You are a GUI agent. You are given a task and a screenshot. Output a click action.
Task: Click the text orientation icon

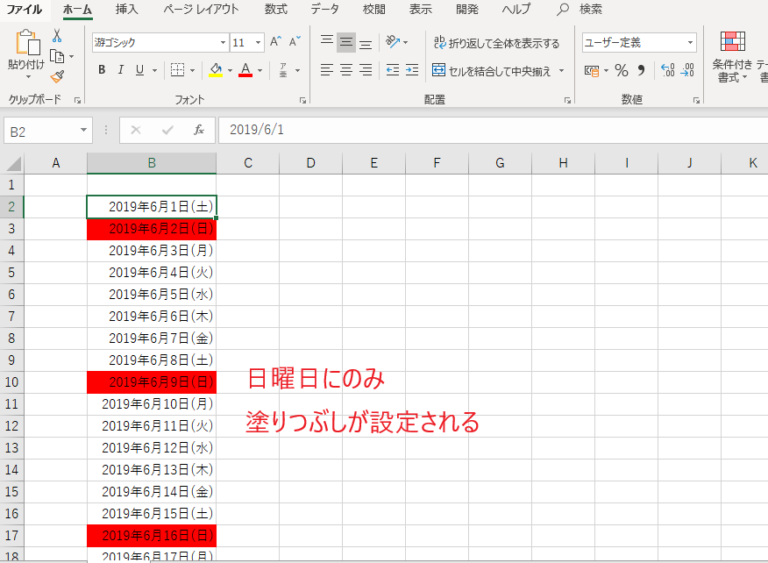tap(393, 42)
